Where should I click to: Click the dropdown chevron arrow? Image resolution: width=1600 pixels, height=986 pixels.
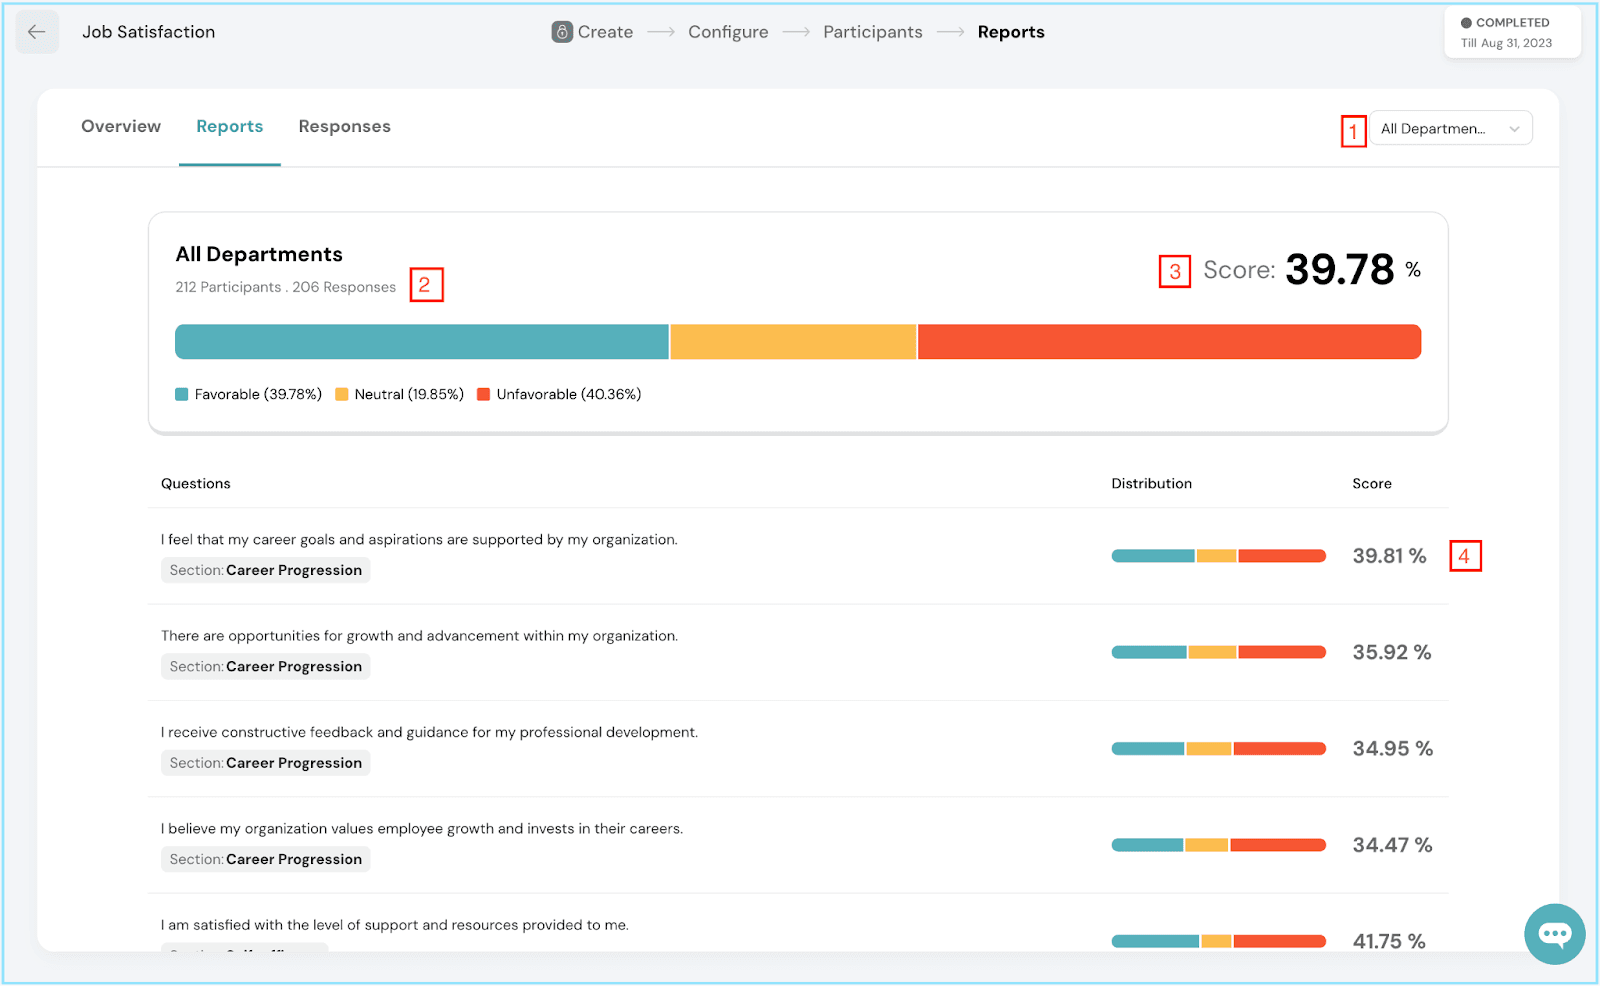coord(1514,129)
